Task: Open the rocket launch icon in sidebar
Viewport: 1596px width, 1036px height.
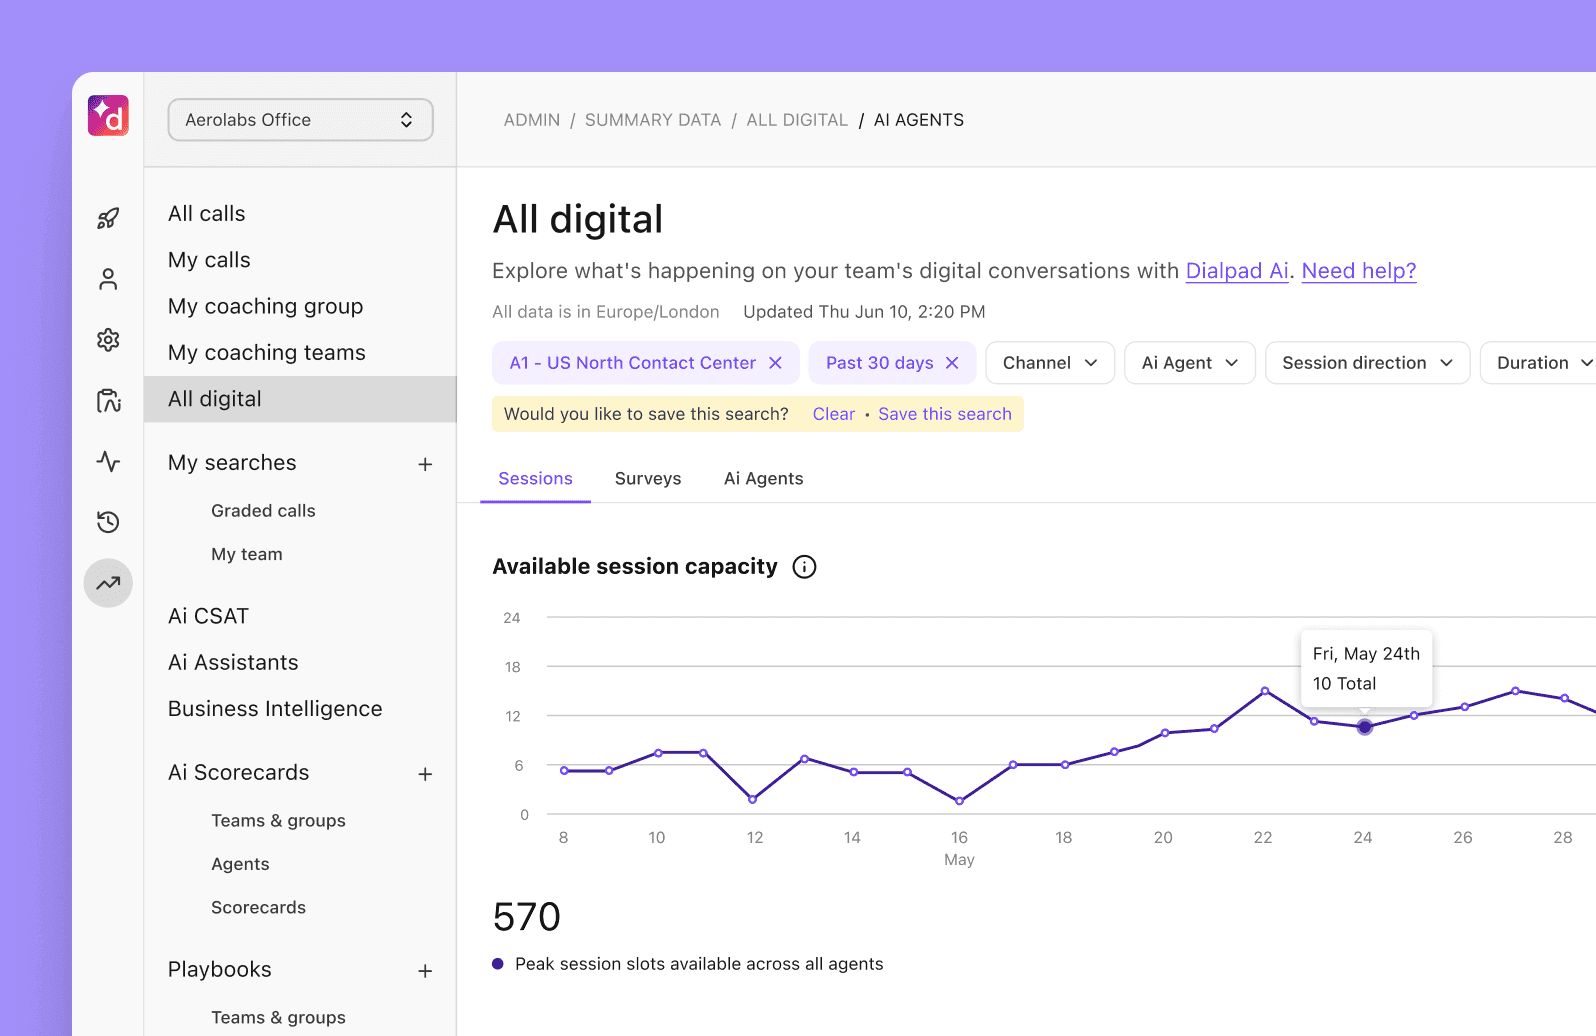Action: [108, 218]
